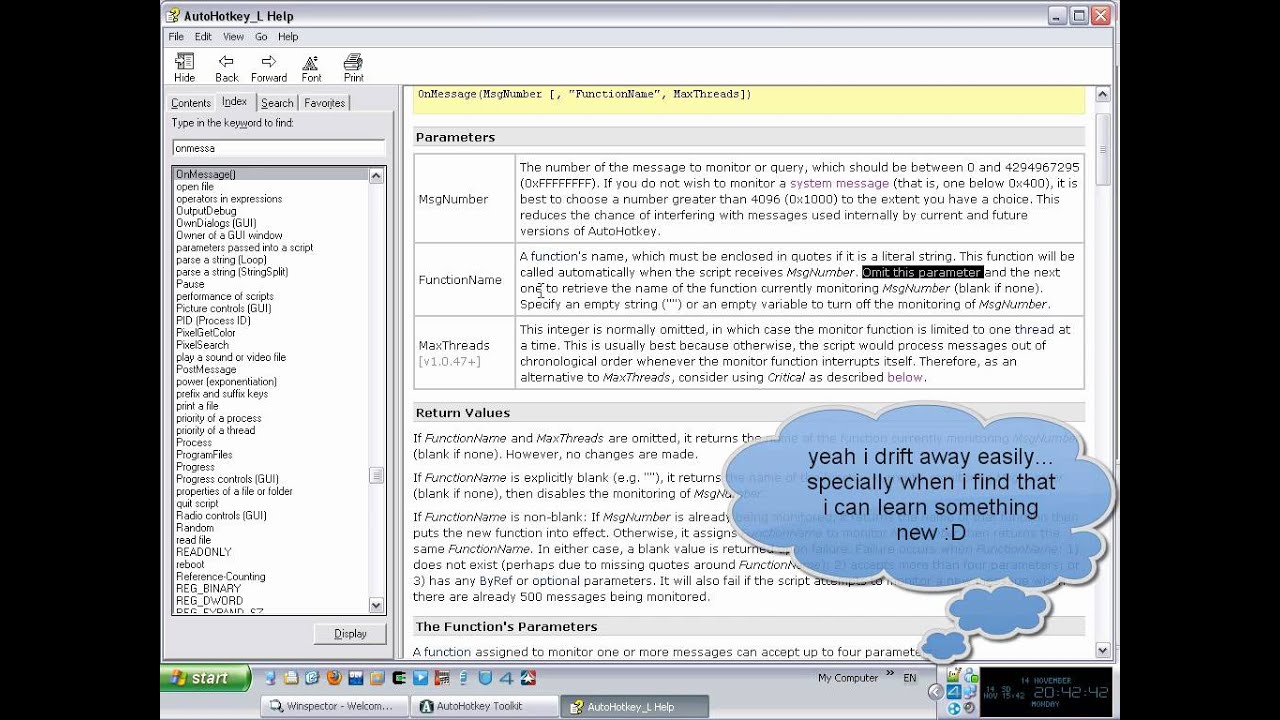1280x720 pixels.
Task: Go to previous topic with Back
Action: coord(227,68)
